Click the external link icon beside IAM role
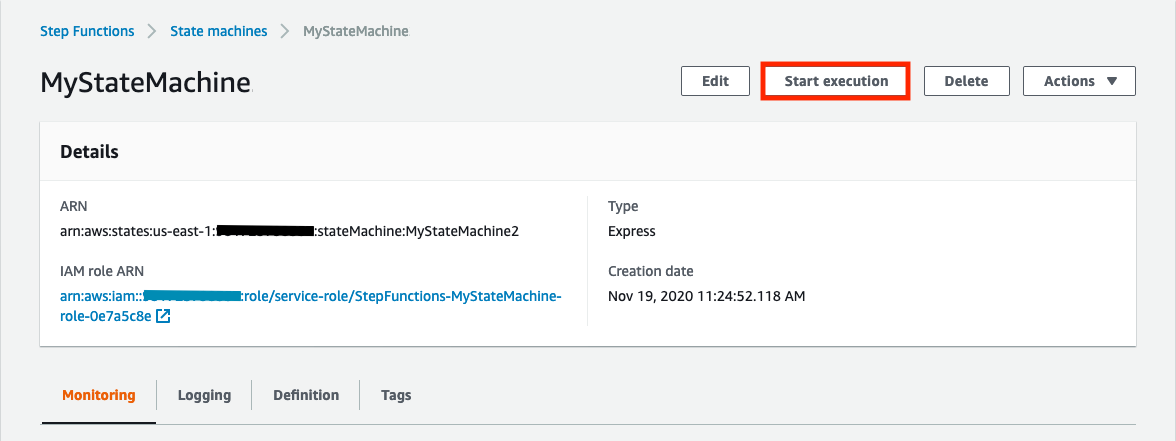 163,317
